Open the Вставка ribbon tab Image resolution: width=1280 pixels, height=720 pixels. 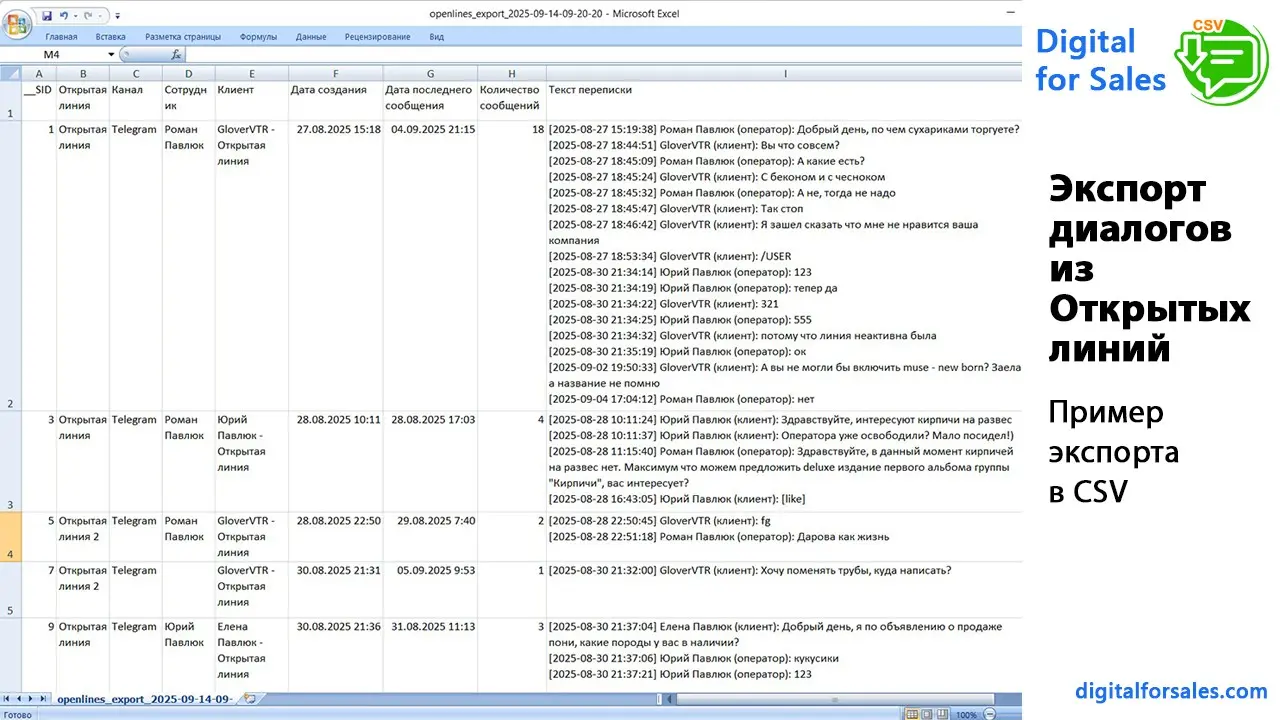coord(110,37)
